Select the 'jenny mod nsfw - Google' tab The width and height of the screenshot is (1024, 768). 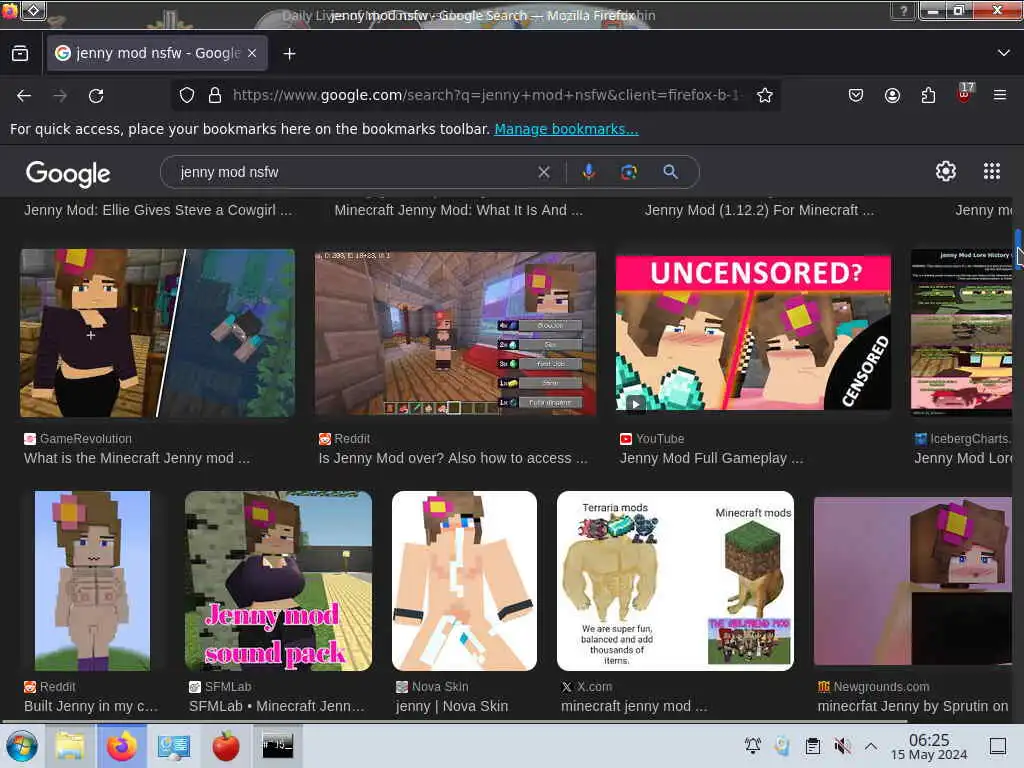(157, 54)
